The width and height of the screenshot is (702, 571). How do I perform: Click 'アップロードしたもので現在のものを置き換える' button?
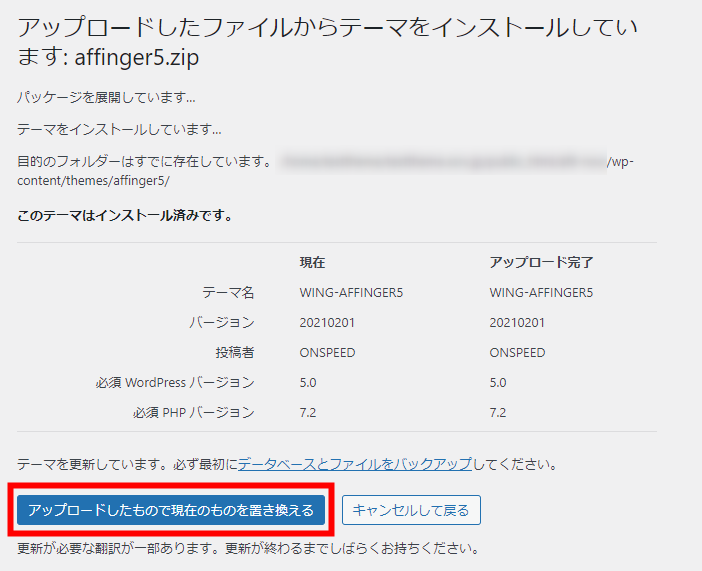point(171,510)
